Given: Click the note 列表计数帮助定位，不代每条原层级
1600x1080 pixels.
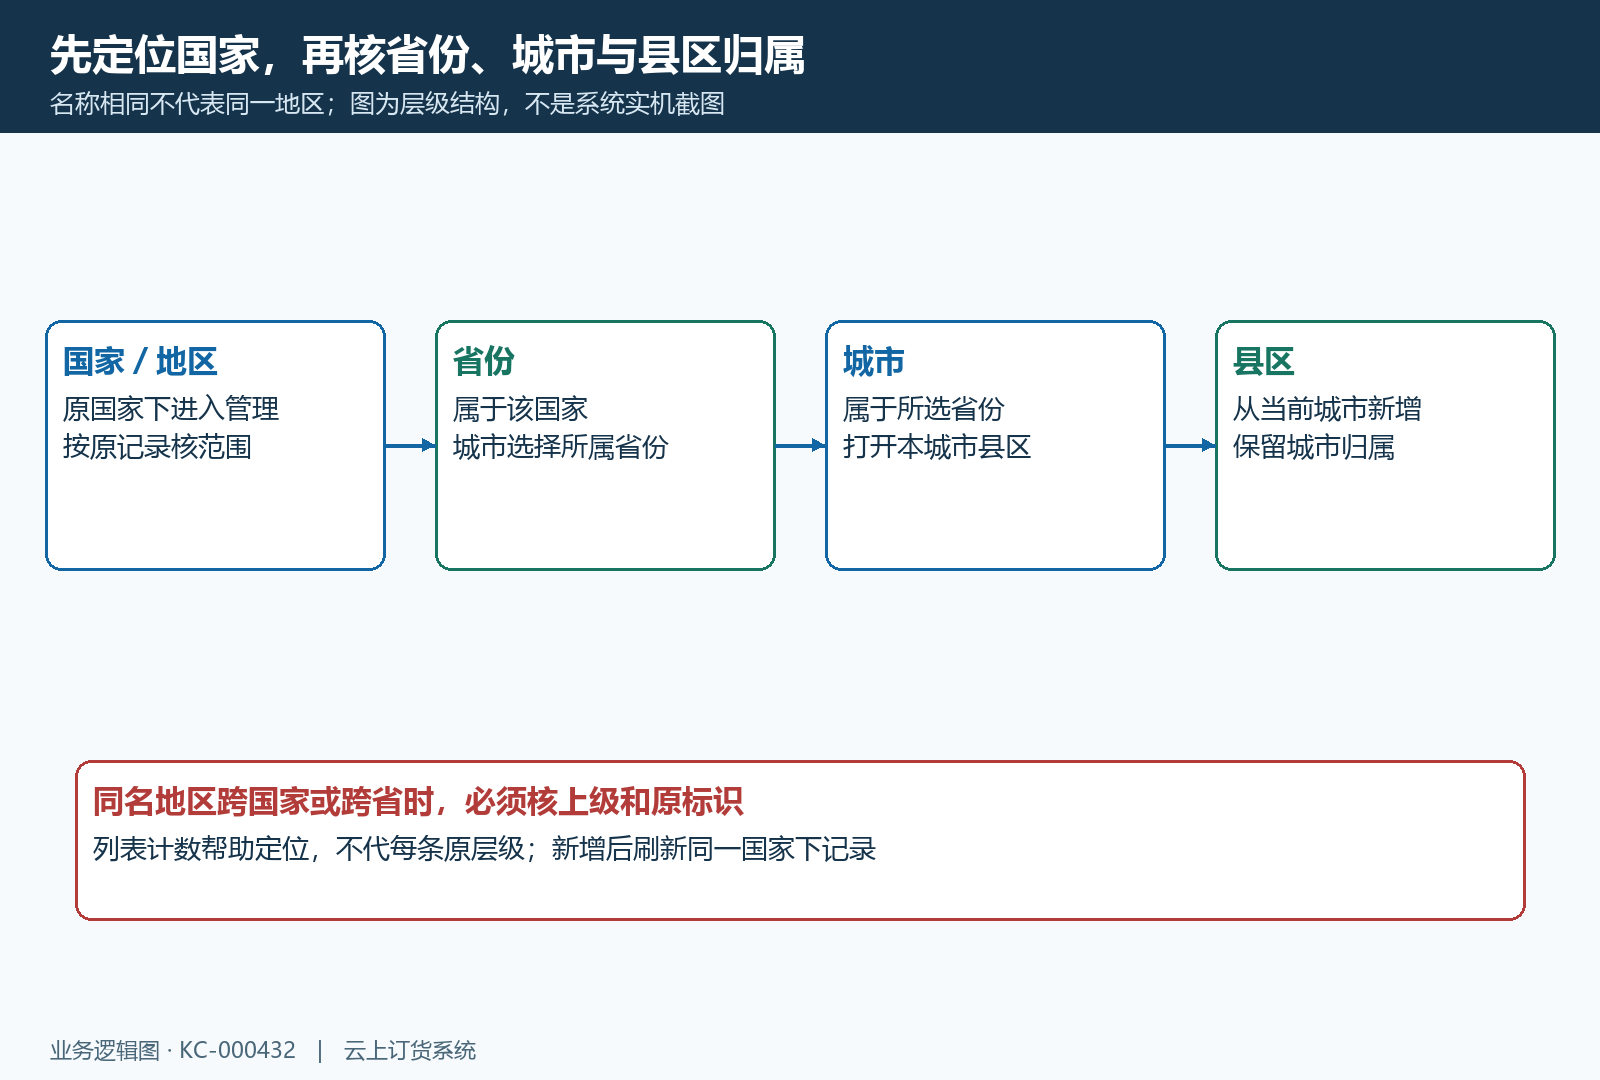Looking at the screenshot, I should coord(309,849).
